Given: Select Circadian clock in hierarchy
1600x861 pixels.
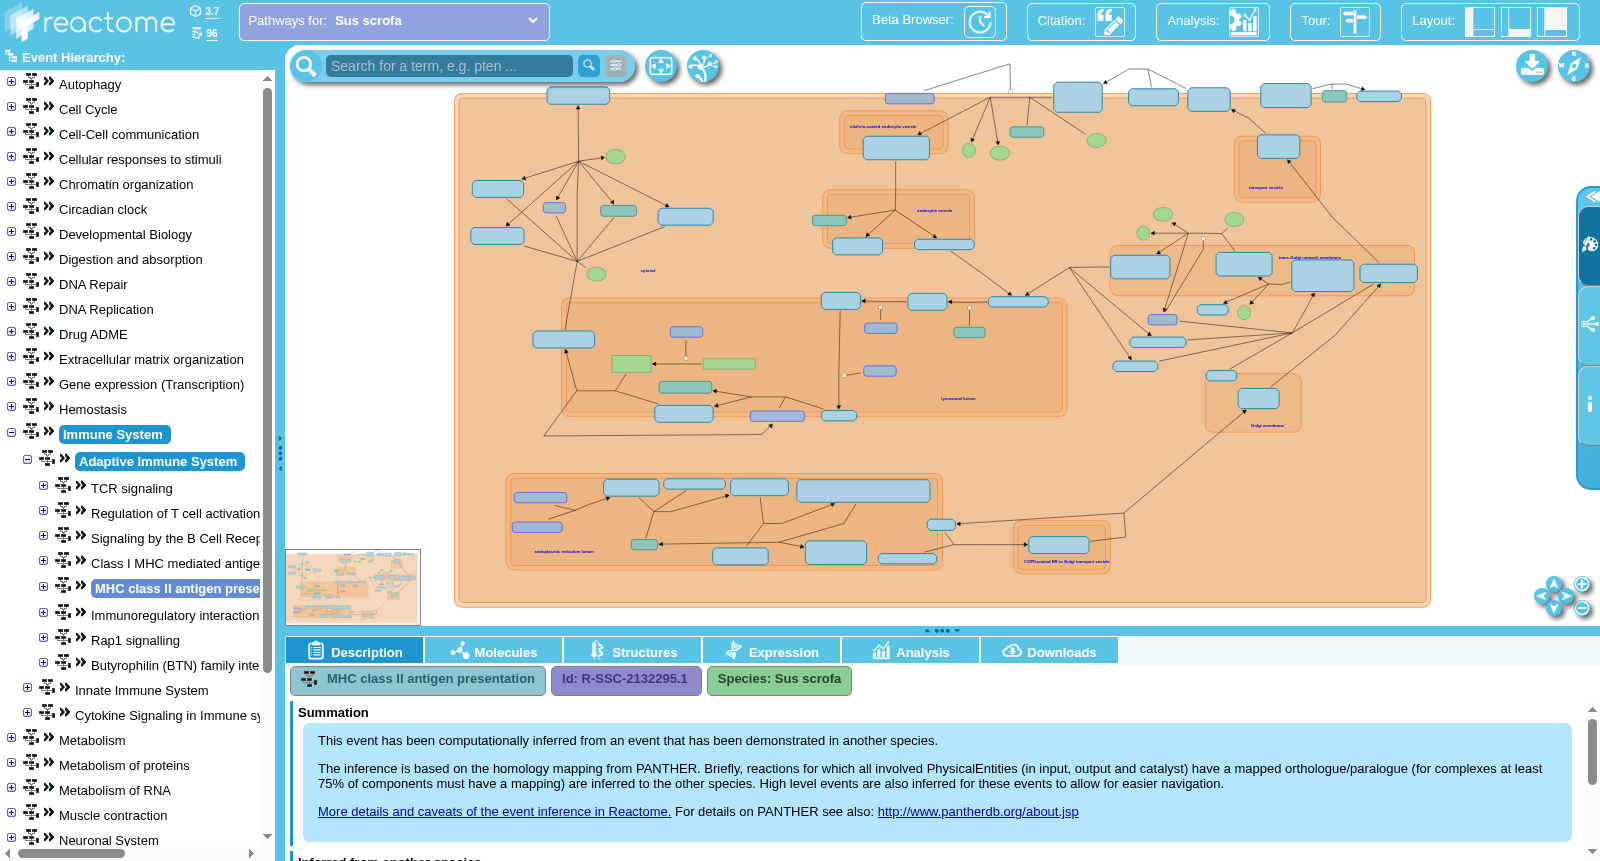Looking at the screenshot, I should [x=103, y=210].
